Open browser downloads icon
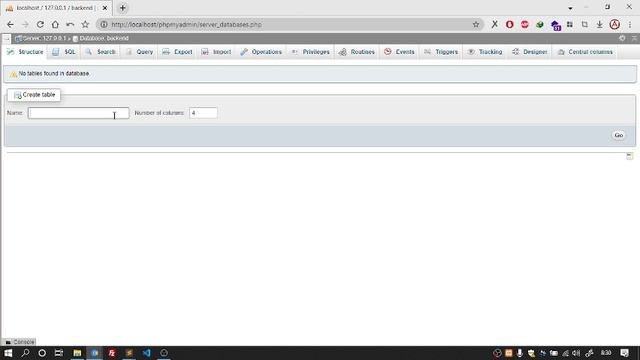The width and height of the screenshot is (640, 360). (x=599, y=24)
